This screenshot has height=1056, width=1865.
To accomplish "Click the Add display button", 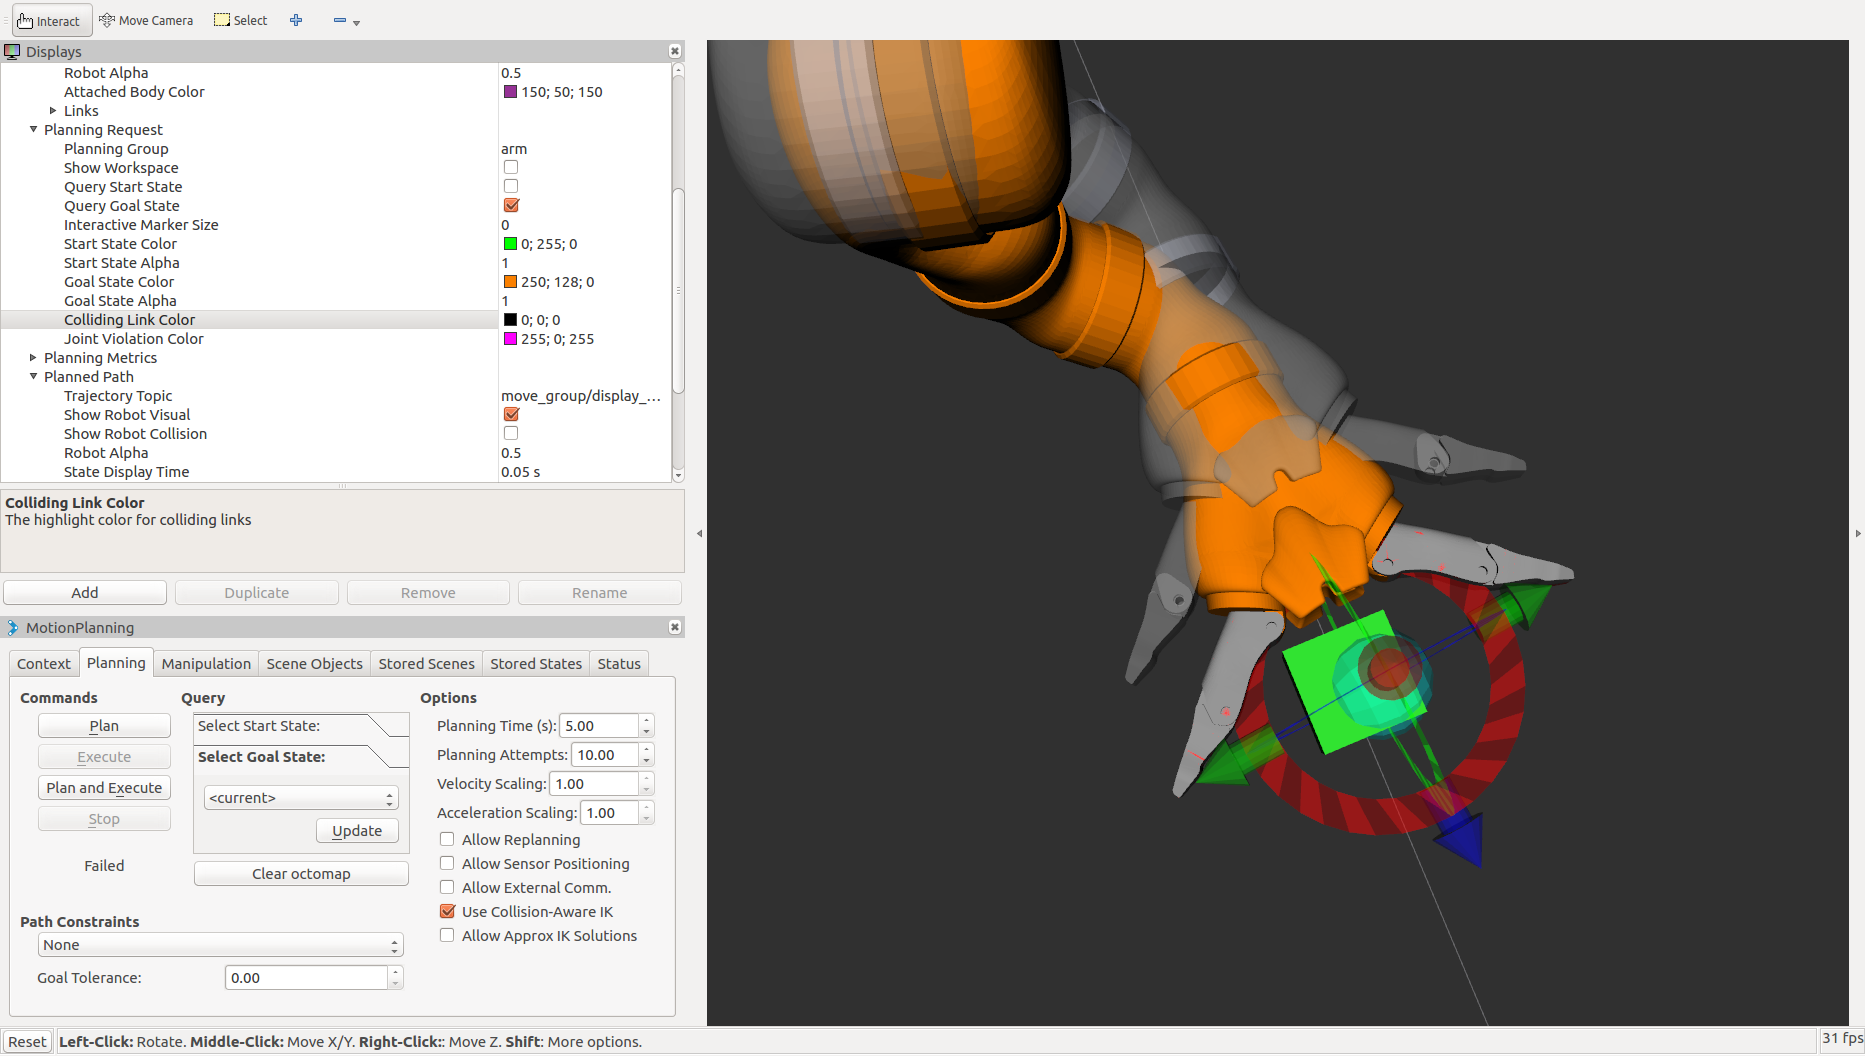I will tap(85, 593).
